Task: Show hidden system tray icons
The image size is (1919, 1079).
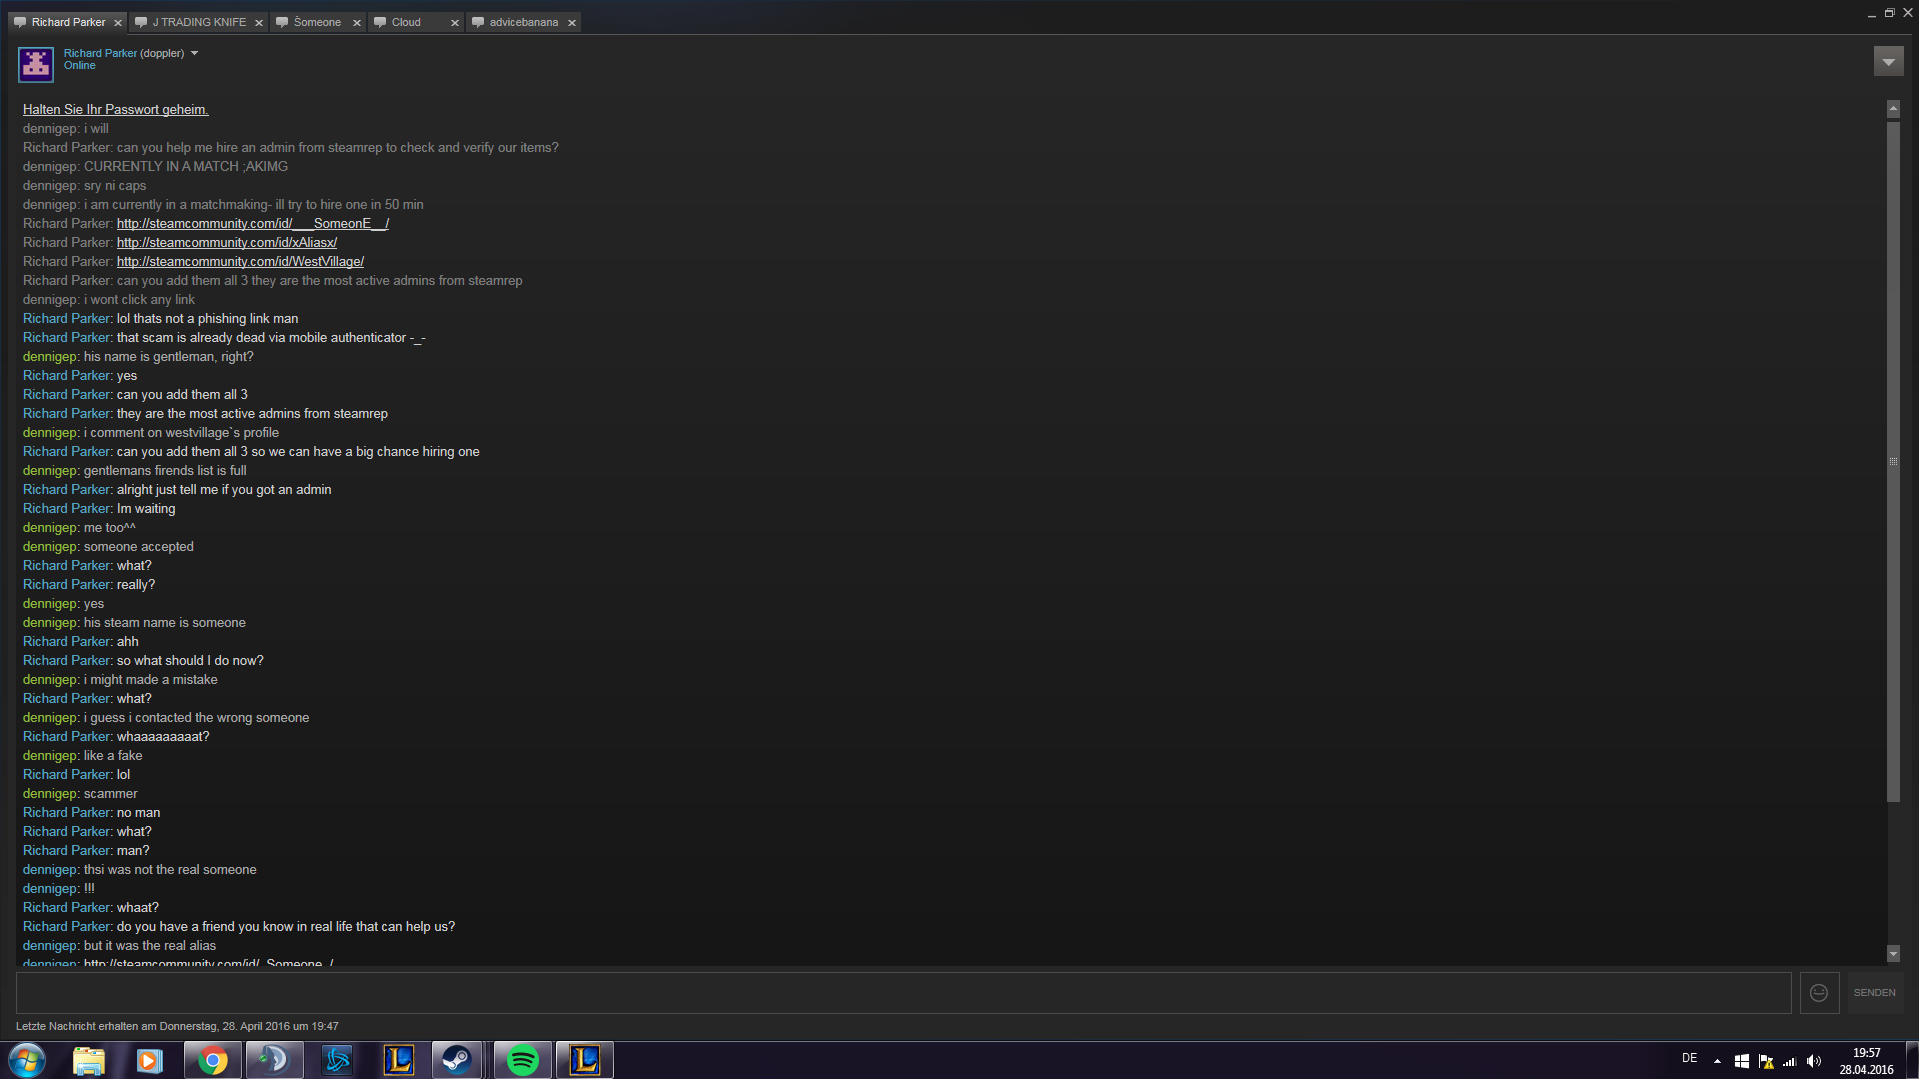Action: click(x=1717, y=1061)
